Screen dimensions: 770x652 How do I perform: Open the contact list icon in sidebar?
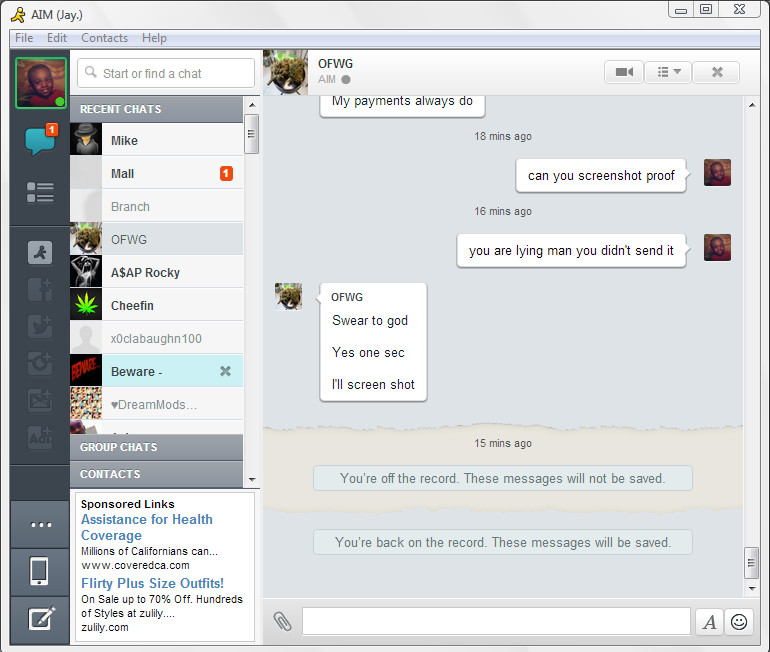coord(40,192)
